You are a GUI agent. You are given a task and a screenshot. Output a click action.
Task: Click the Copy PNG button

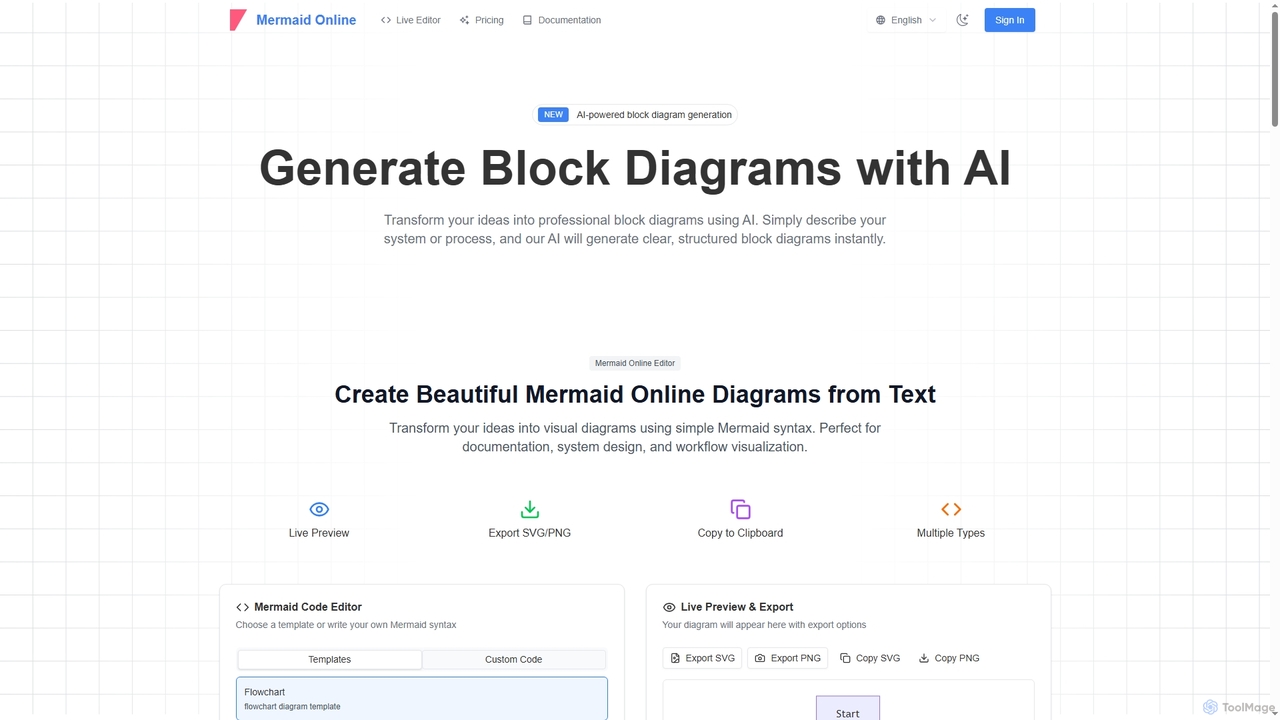coord(949,658)
